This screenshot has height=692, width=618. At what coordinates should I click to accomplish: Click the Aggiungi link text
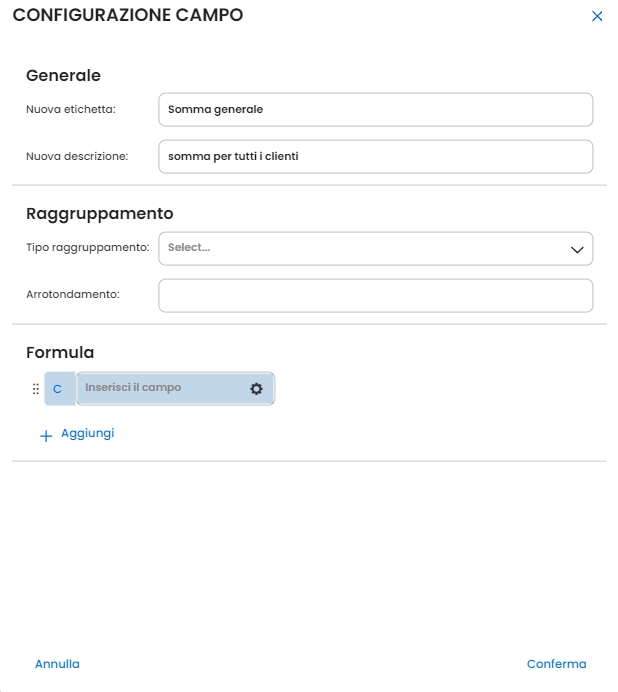click(x=88, y=433)
